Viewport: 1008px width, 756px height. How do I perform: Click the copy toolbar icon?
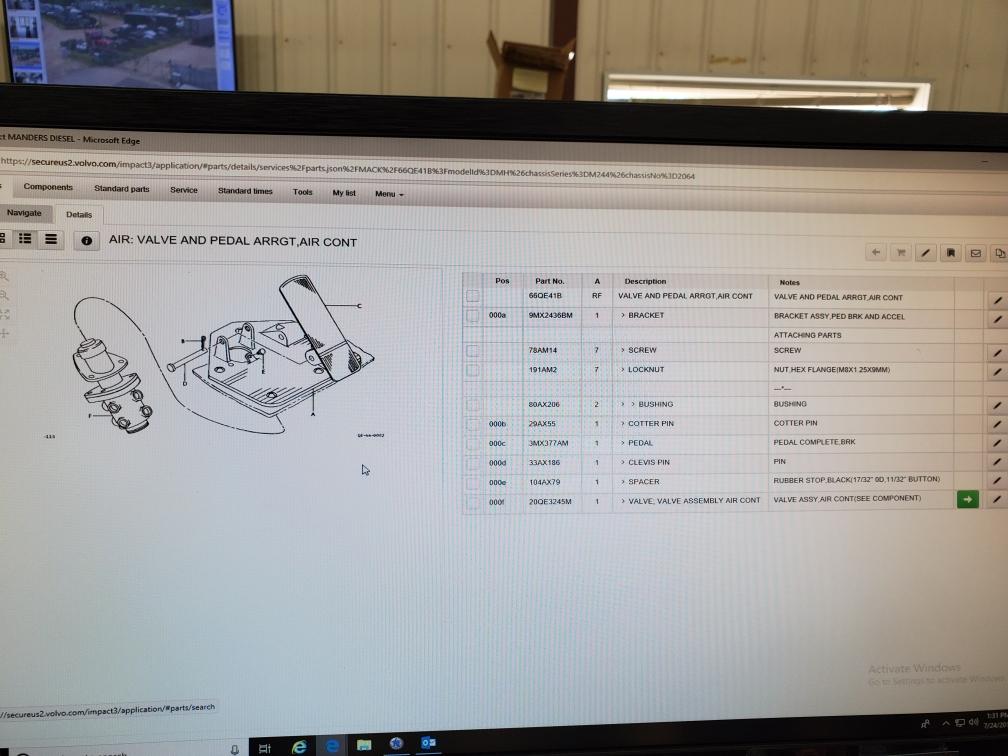999,254
